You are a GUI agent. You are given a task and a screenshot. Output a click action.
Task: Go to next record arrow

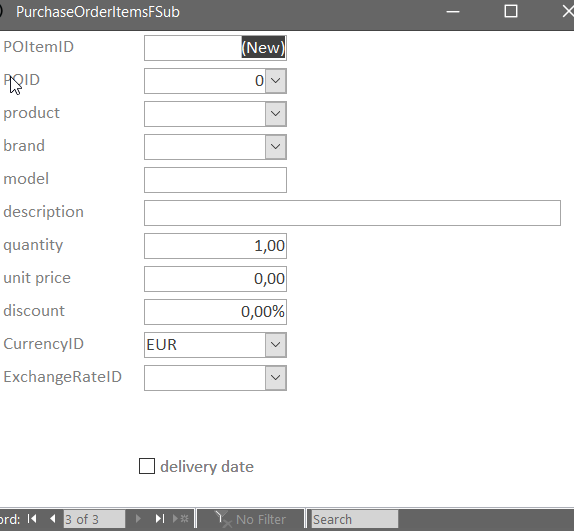138,519
